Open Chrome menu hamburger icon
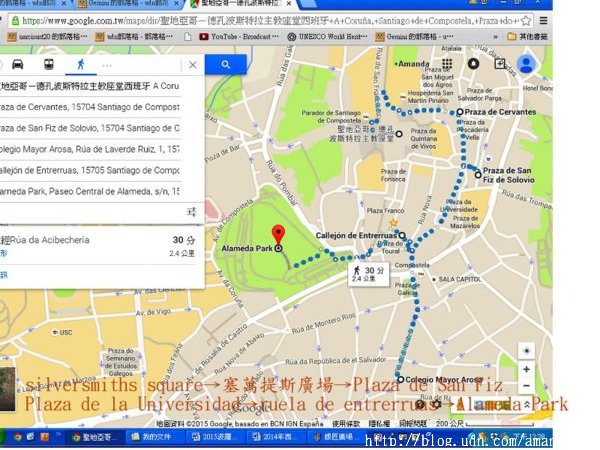This screenshot has height=450, width=600. 543,21
